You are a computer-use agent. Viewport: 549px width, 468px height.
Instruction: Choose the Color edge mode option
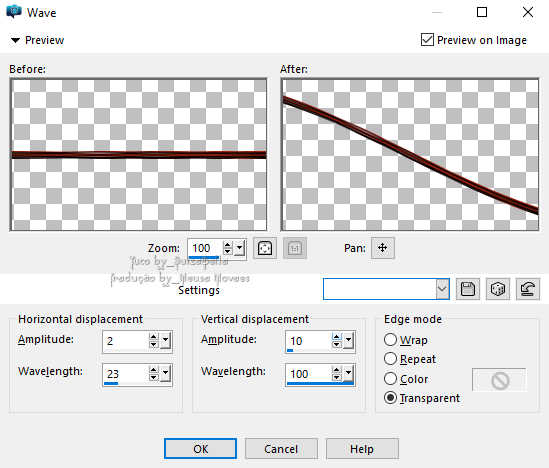coord(390,378)
